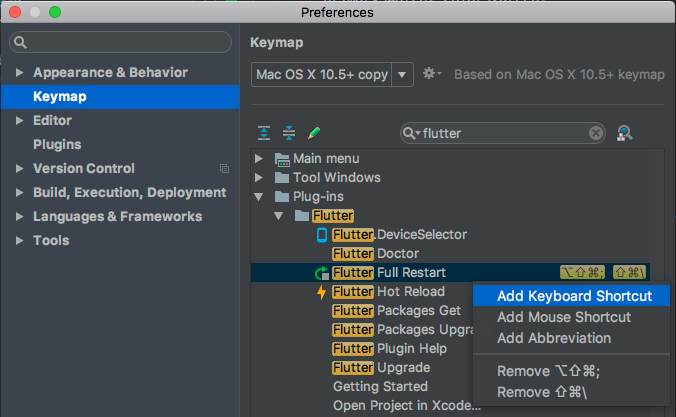Click the Flutter Hot Reload lightning icon
The height and width of the screenshot is (417, 676).
point(321,291)
